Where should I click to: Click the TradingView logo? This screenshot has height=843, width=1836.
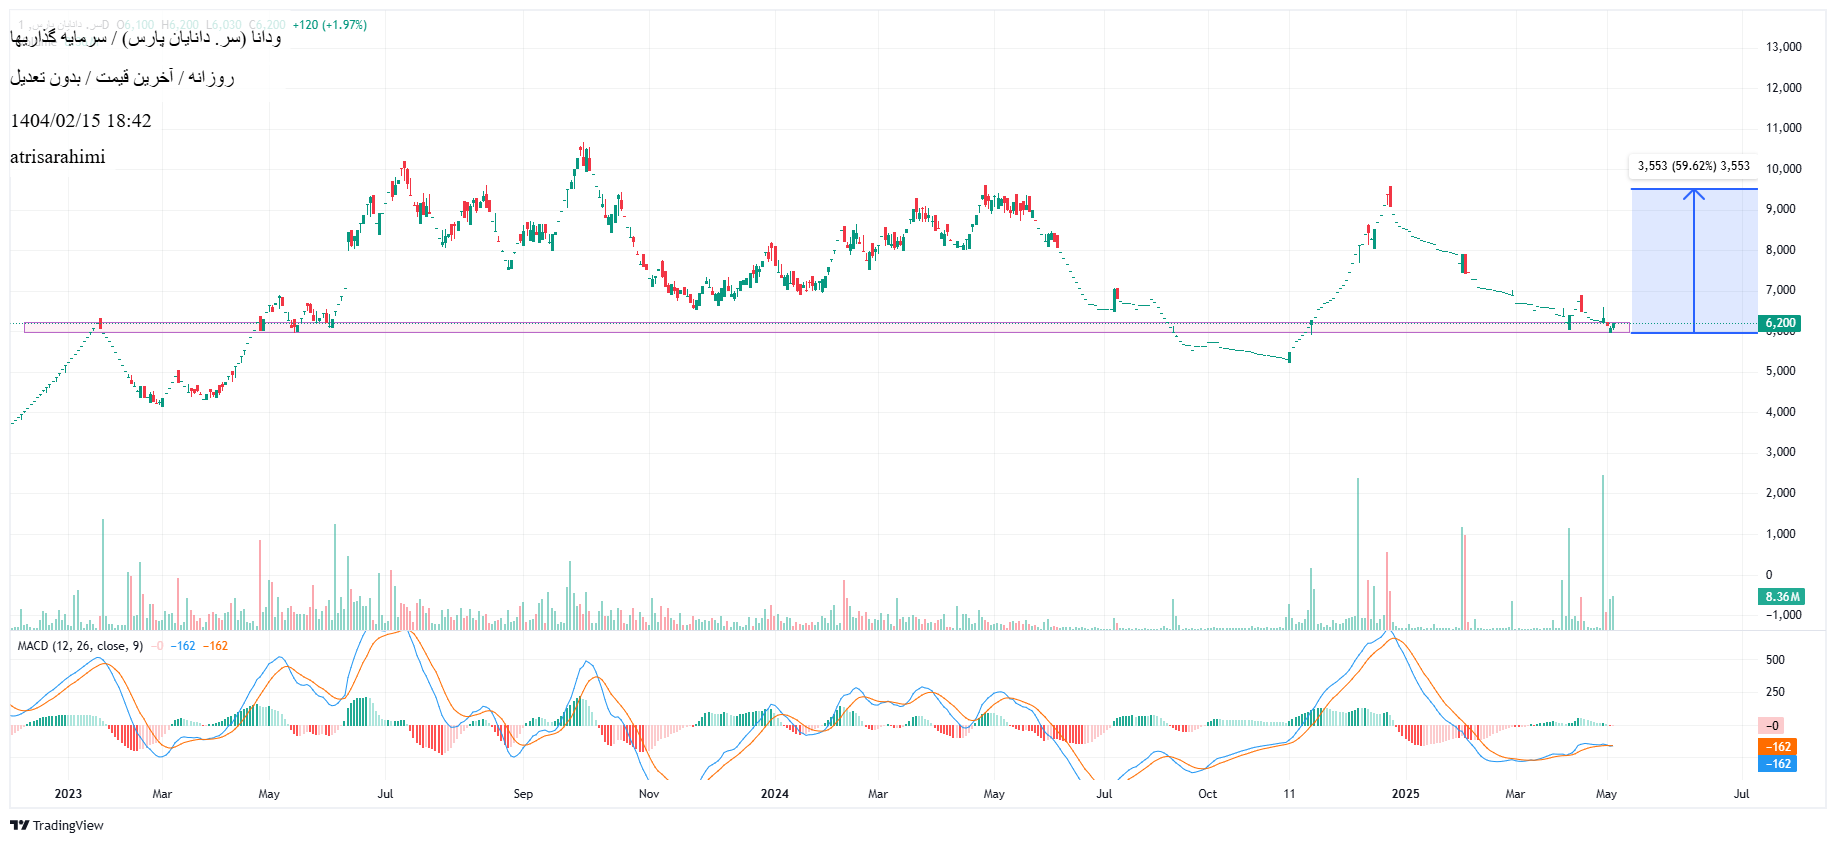[57, 825]
